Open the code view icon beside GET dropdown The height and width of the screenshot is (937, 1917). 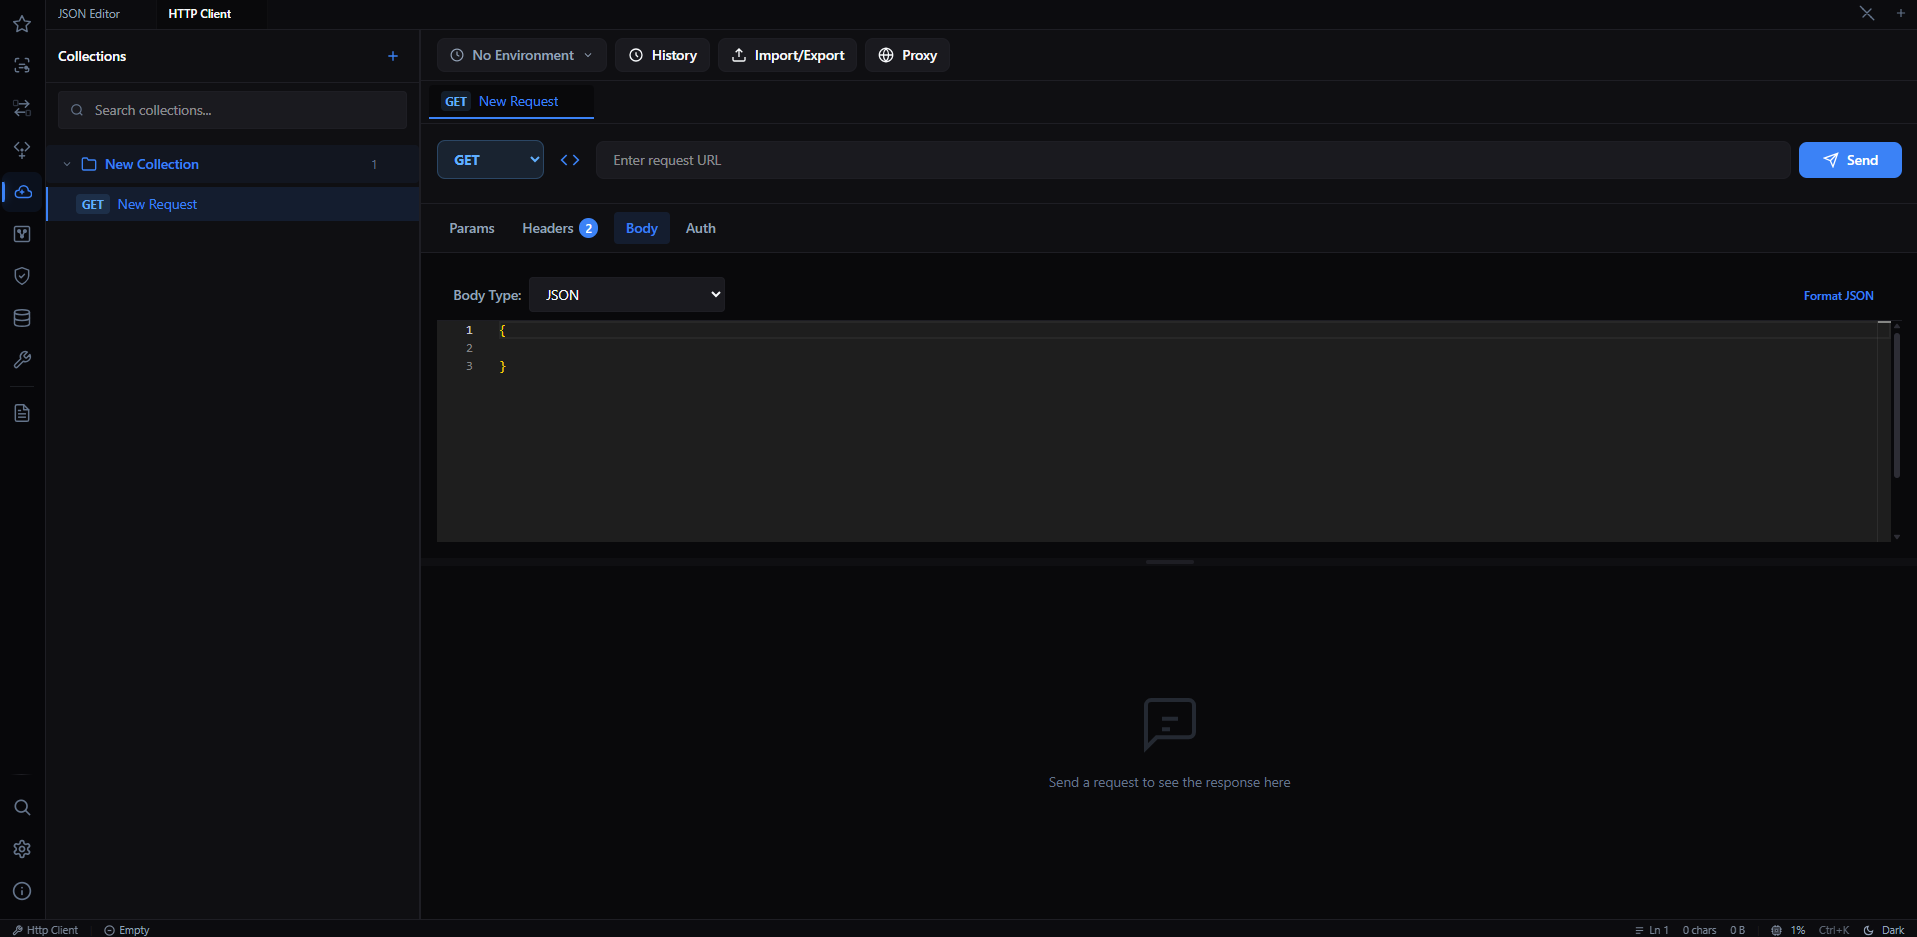570,159
